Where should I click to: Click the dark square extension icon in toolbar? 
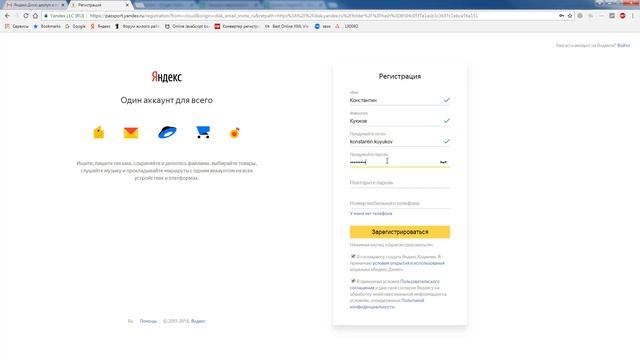click(x=612, y=16)
